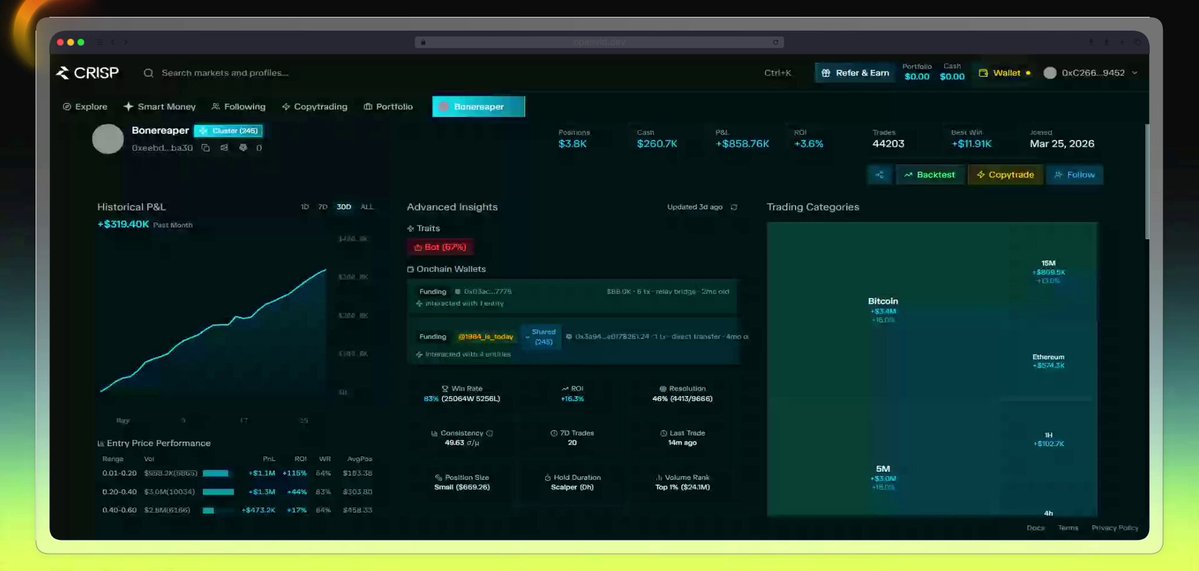The height and width of the screenshot is (571, 1199).
Task: Run a Backtest on this trader
Action: (x=930, y=175)
